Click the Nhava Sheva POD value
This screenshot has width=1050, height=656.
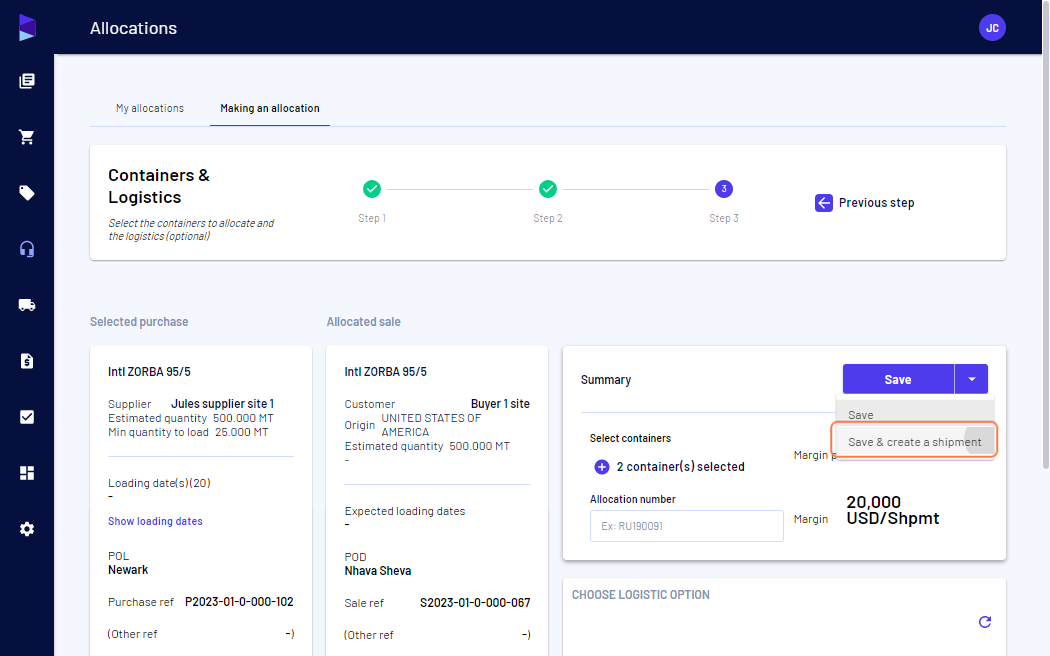[378, 571]
